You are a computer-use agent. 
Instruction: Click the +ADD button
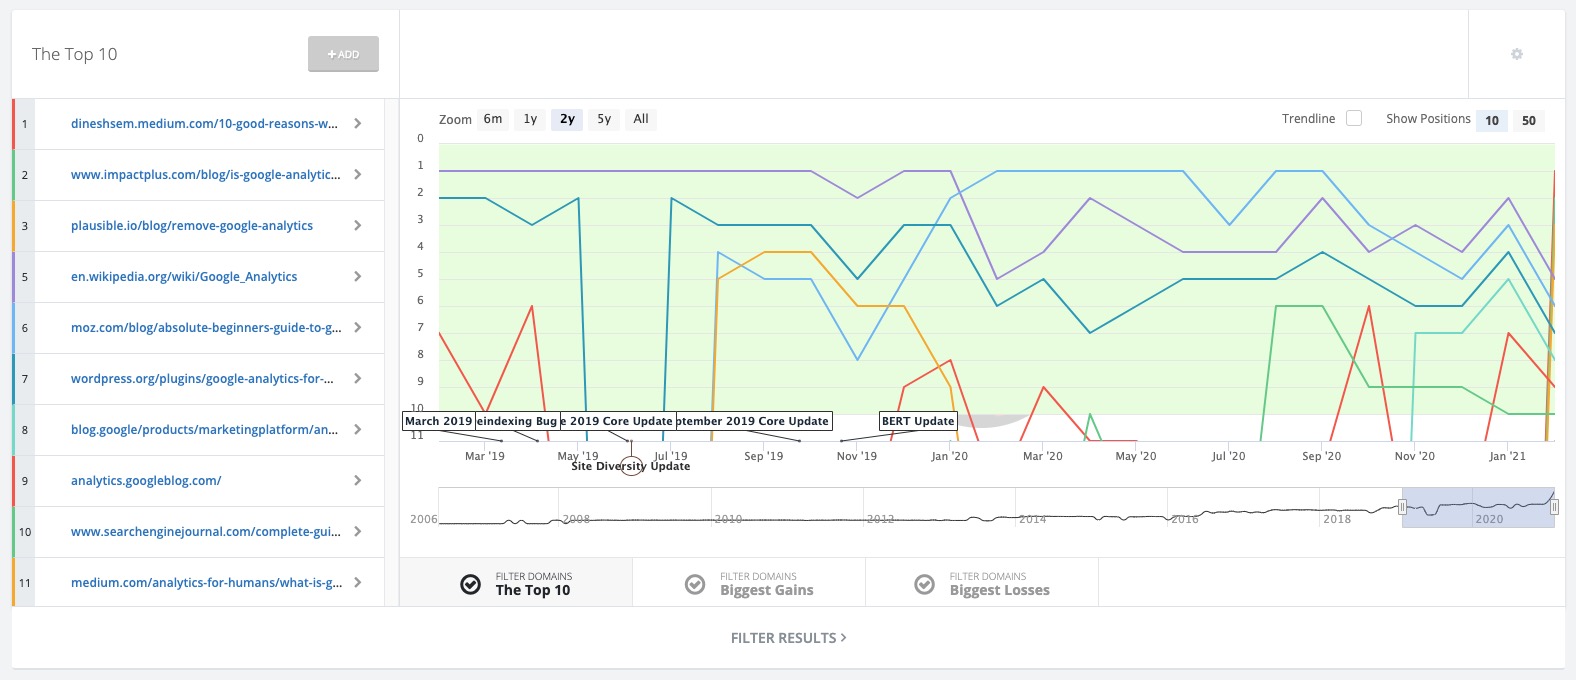343,54
